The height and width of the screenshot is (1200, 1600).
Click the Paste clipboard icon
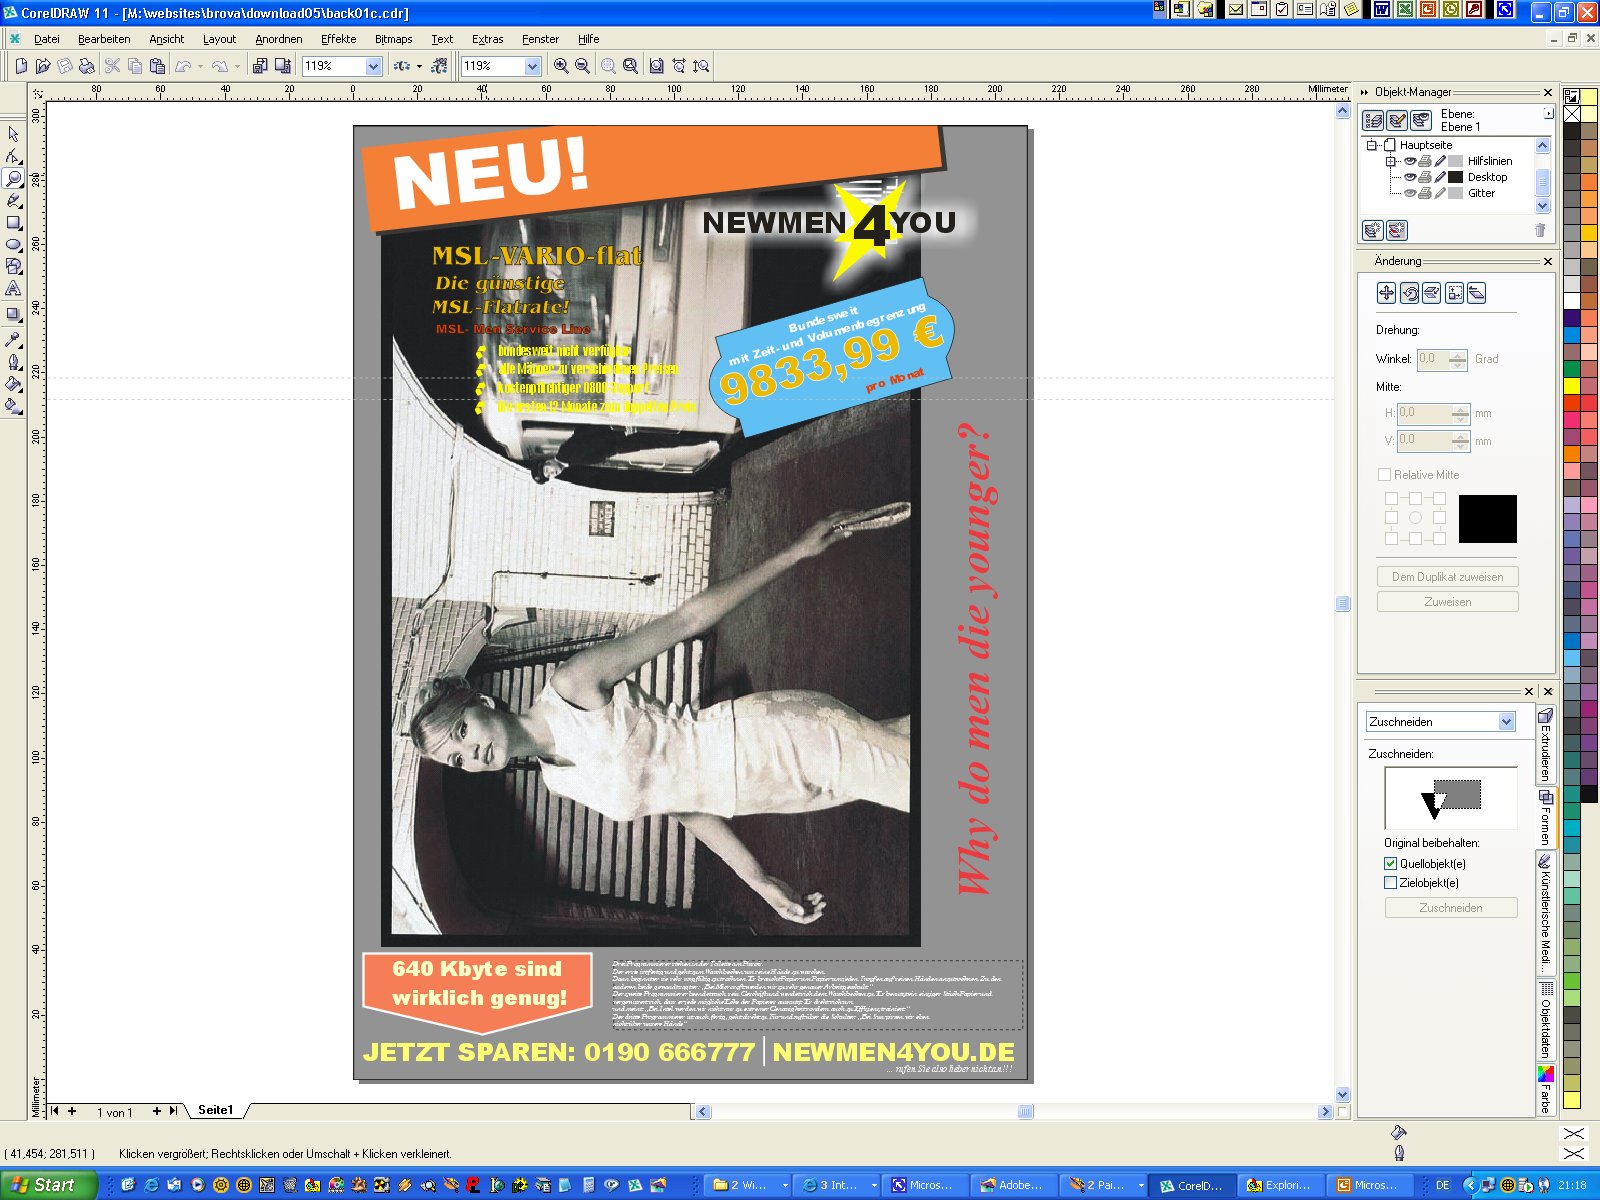(157, 66)
